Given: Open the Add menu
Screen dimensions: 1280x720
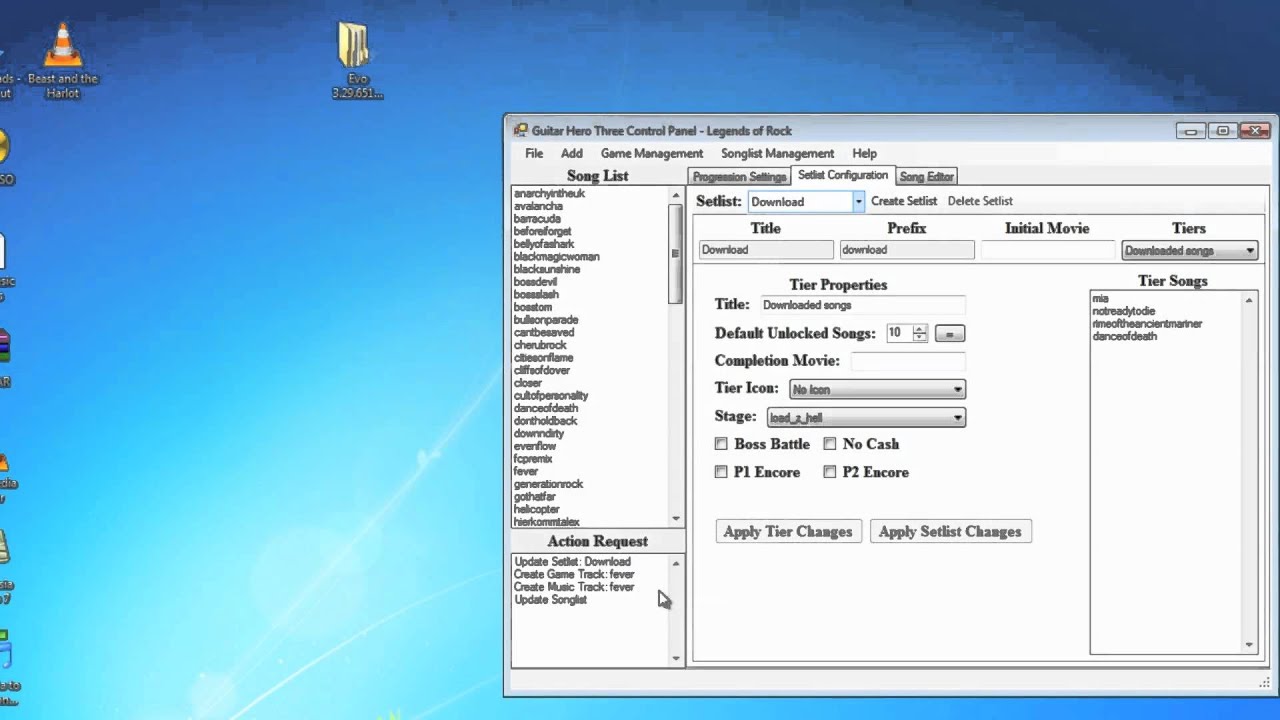Looking at the screenshot, I should coord(571,153).
